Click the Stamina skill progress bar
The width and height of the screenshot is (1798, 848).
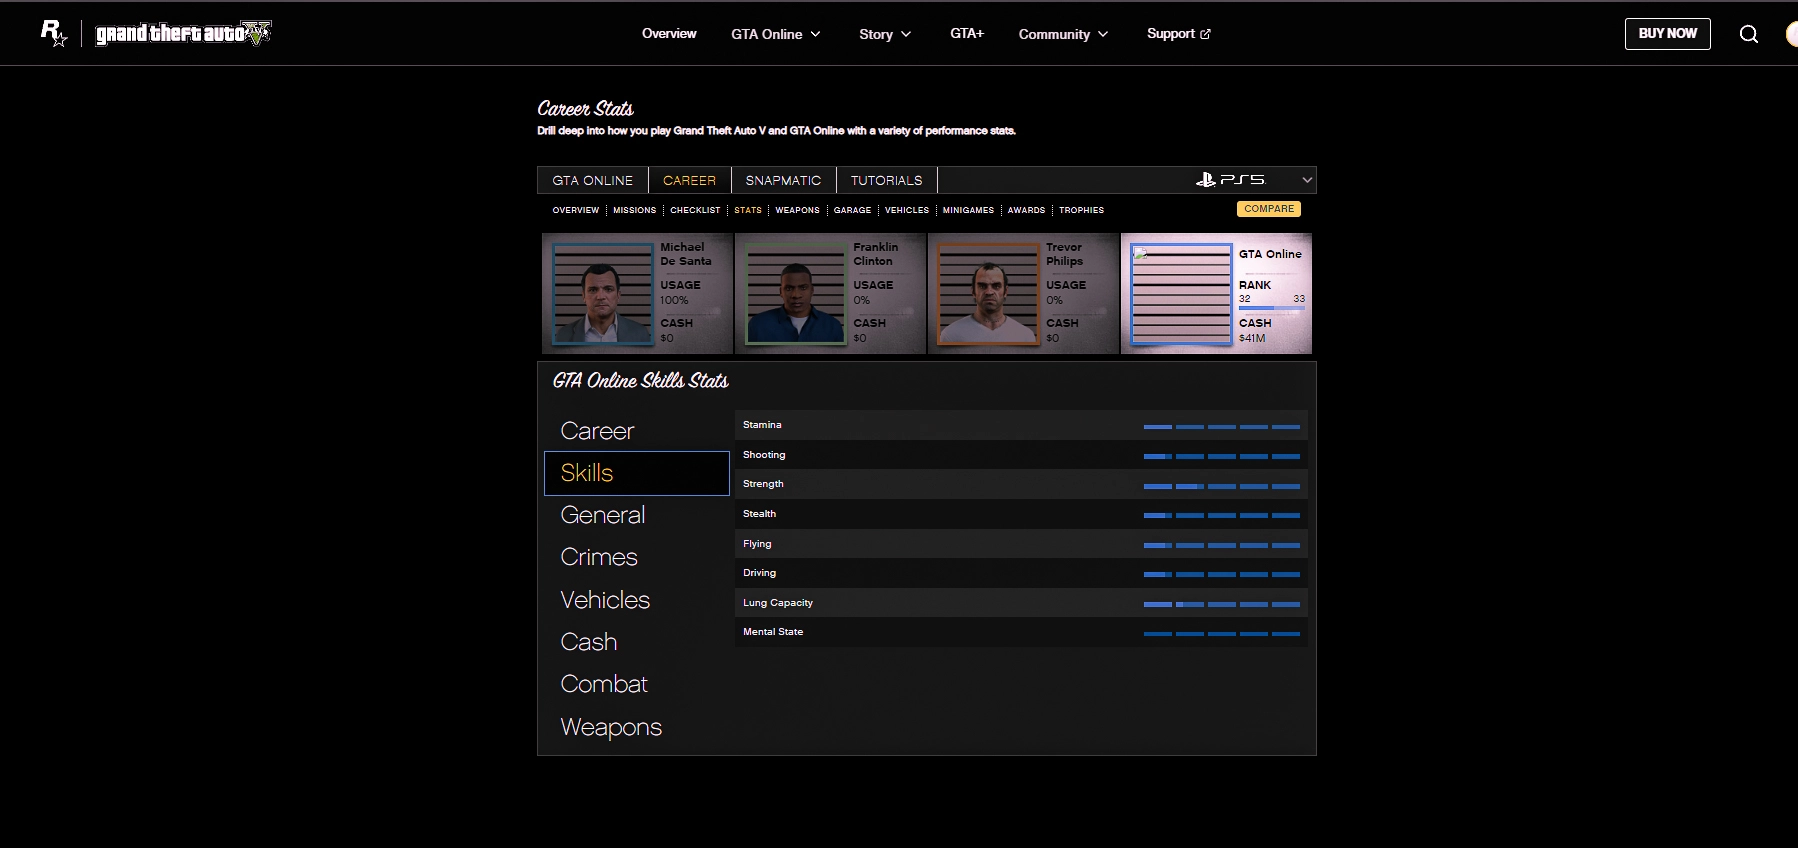click(1221, 427)
